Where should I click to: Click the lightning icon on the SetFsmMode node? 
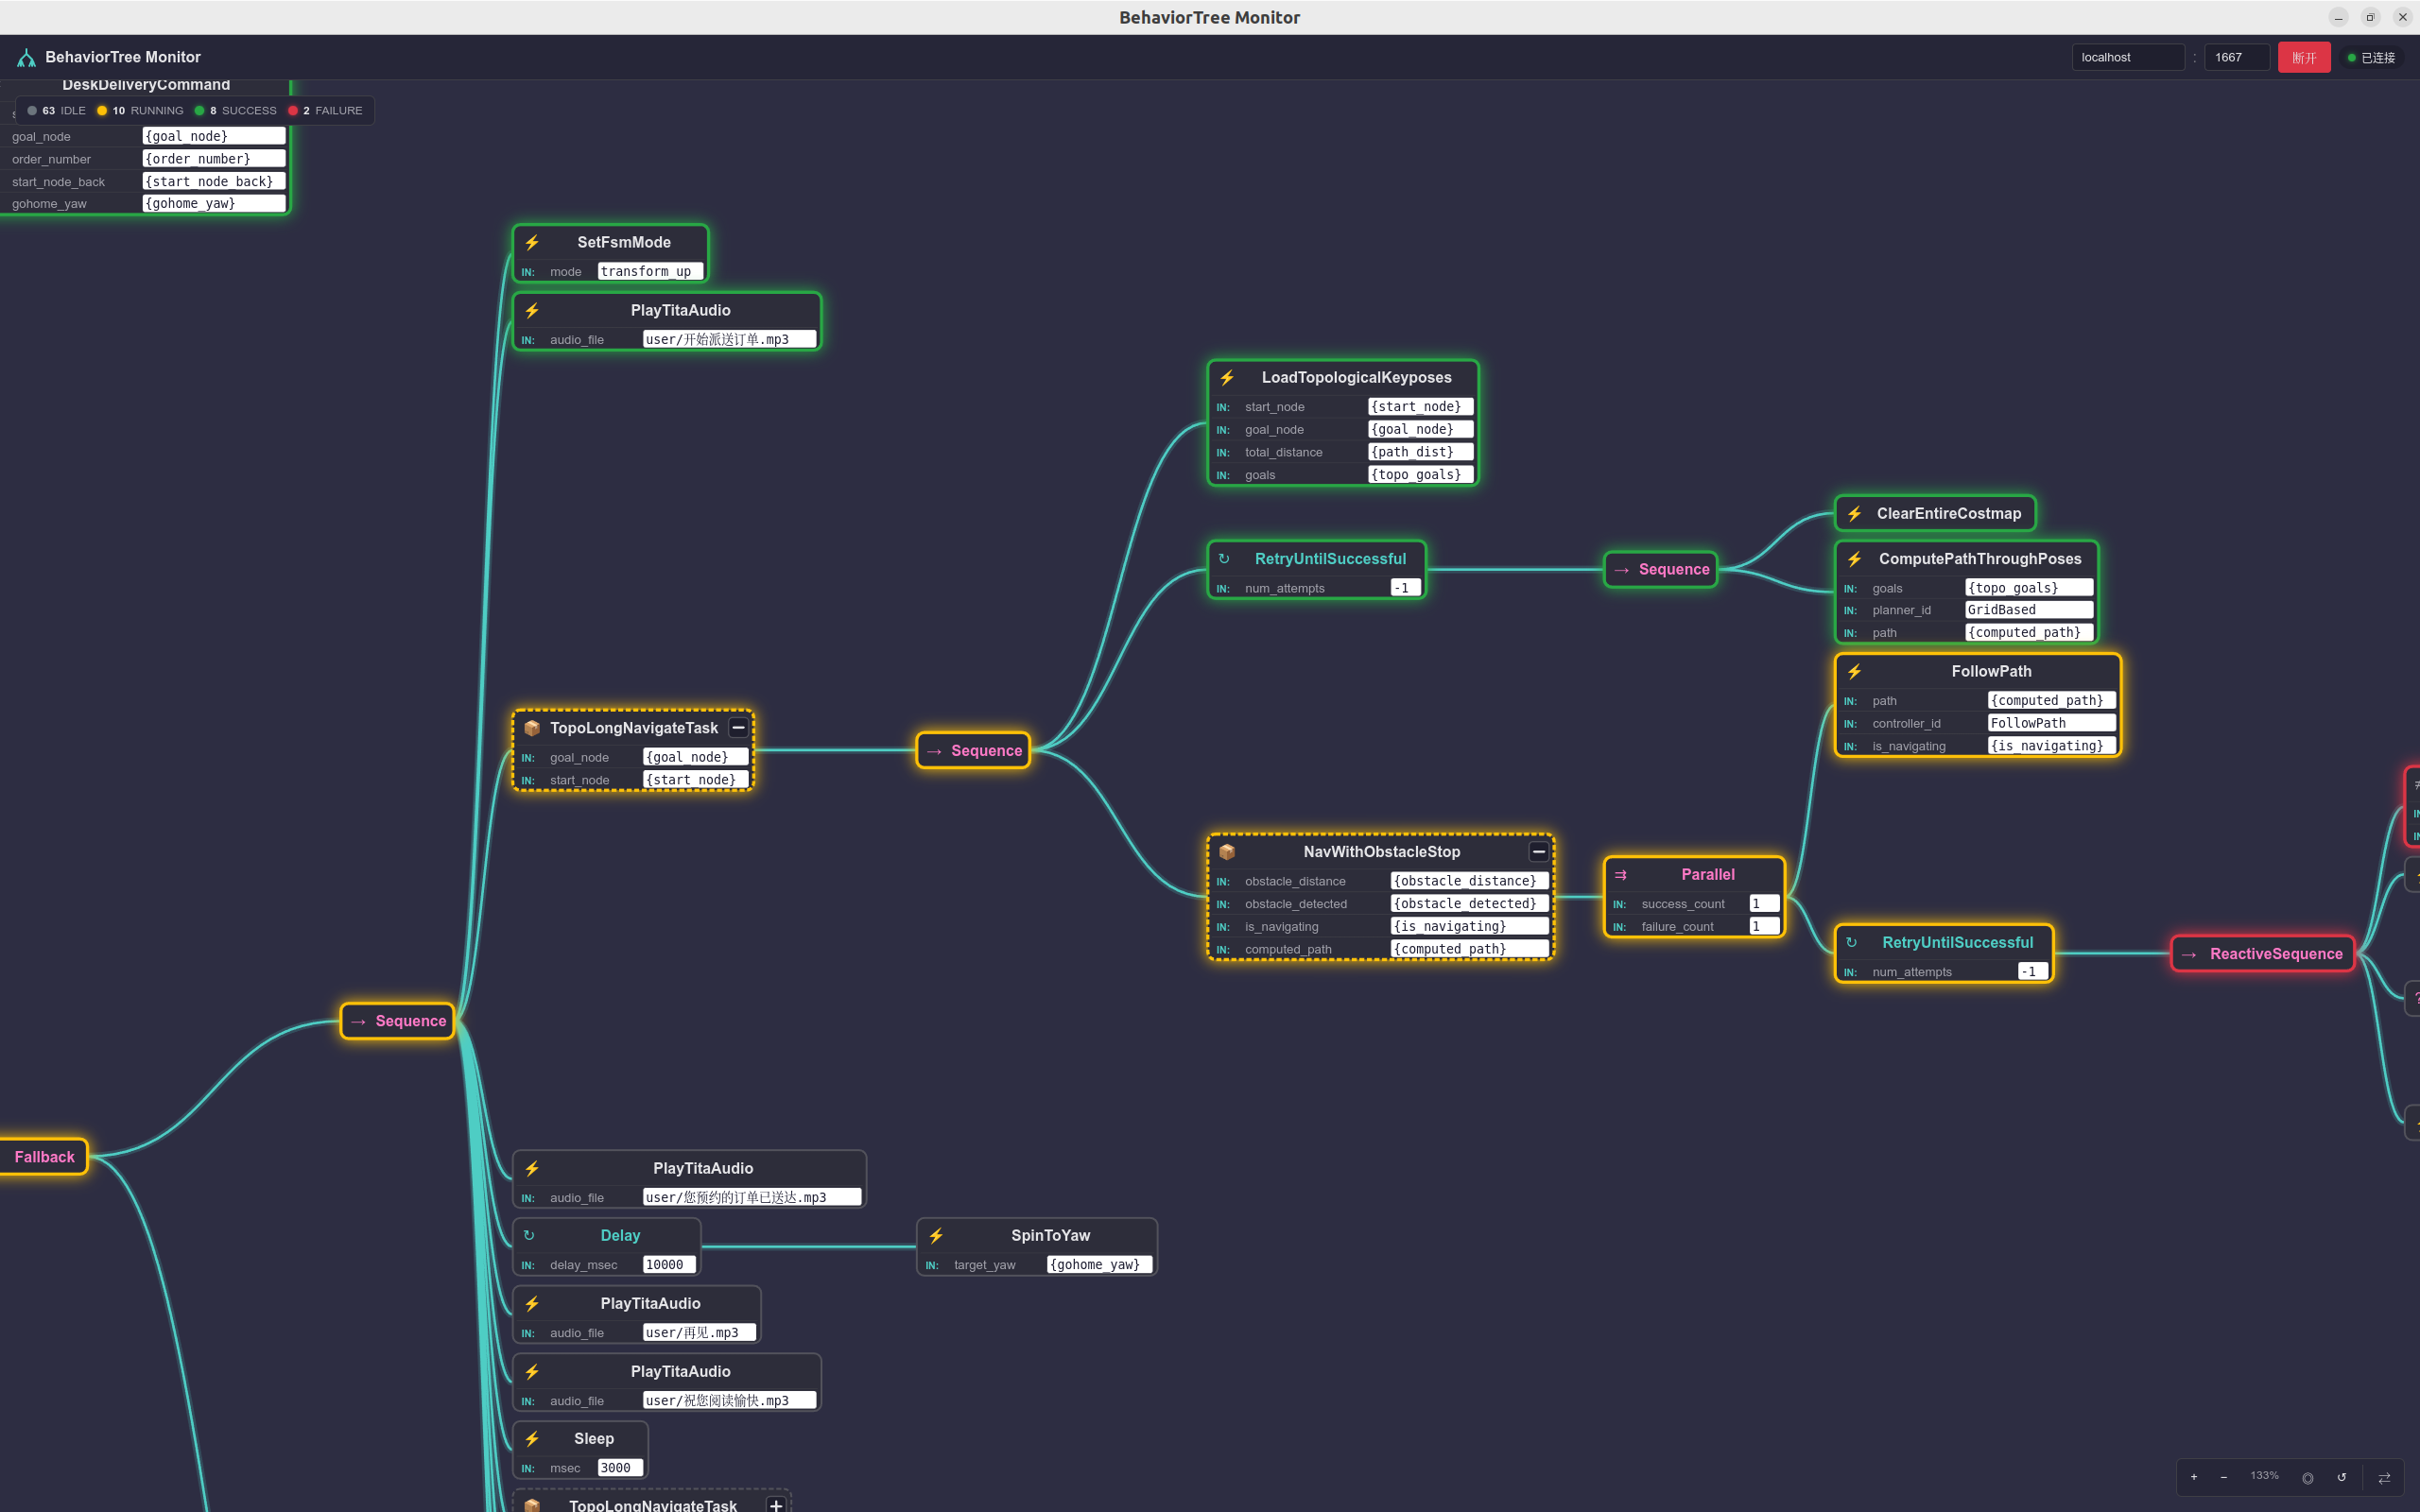pyautogui.click(x=532, y=242)
